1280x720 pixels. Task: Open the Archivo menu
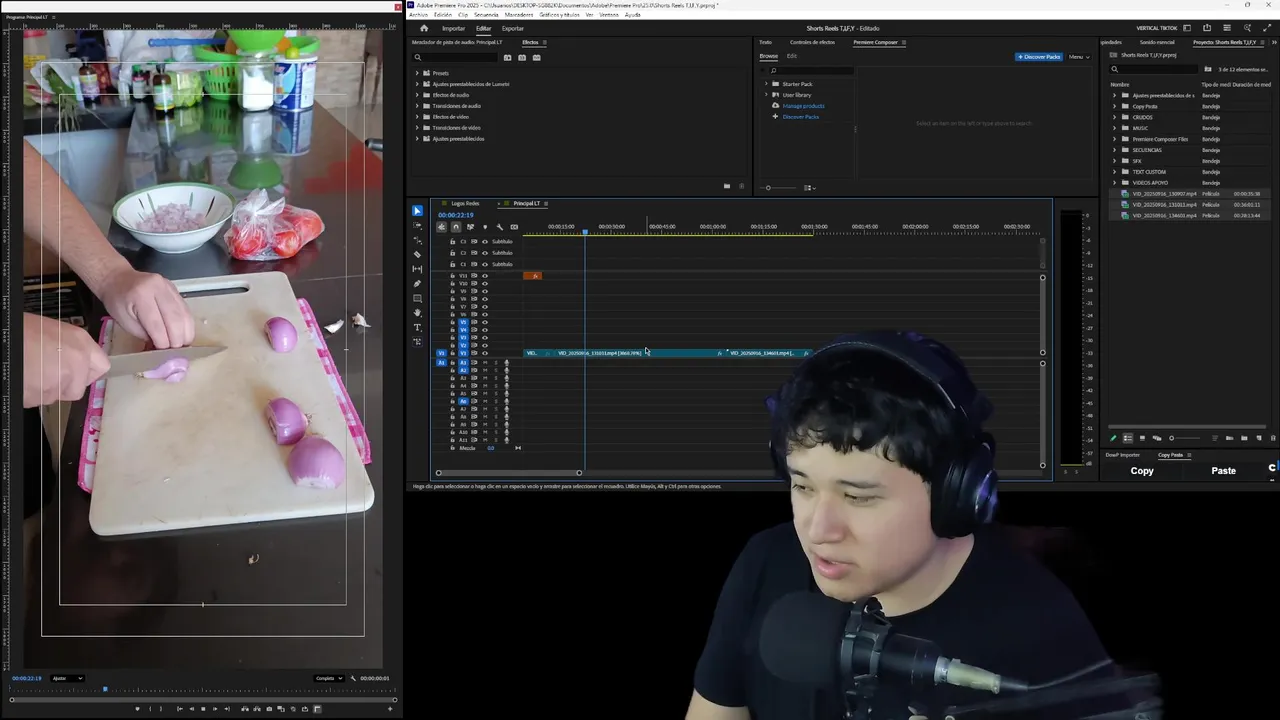(x=418, y=14)
